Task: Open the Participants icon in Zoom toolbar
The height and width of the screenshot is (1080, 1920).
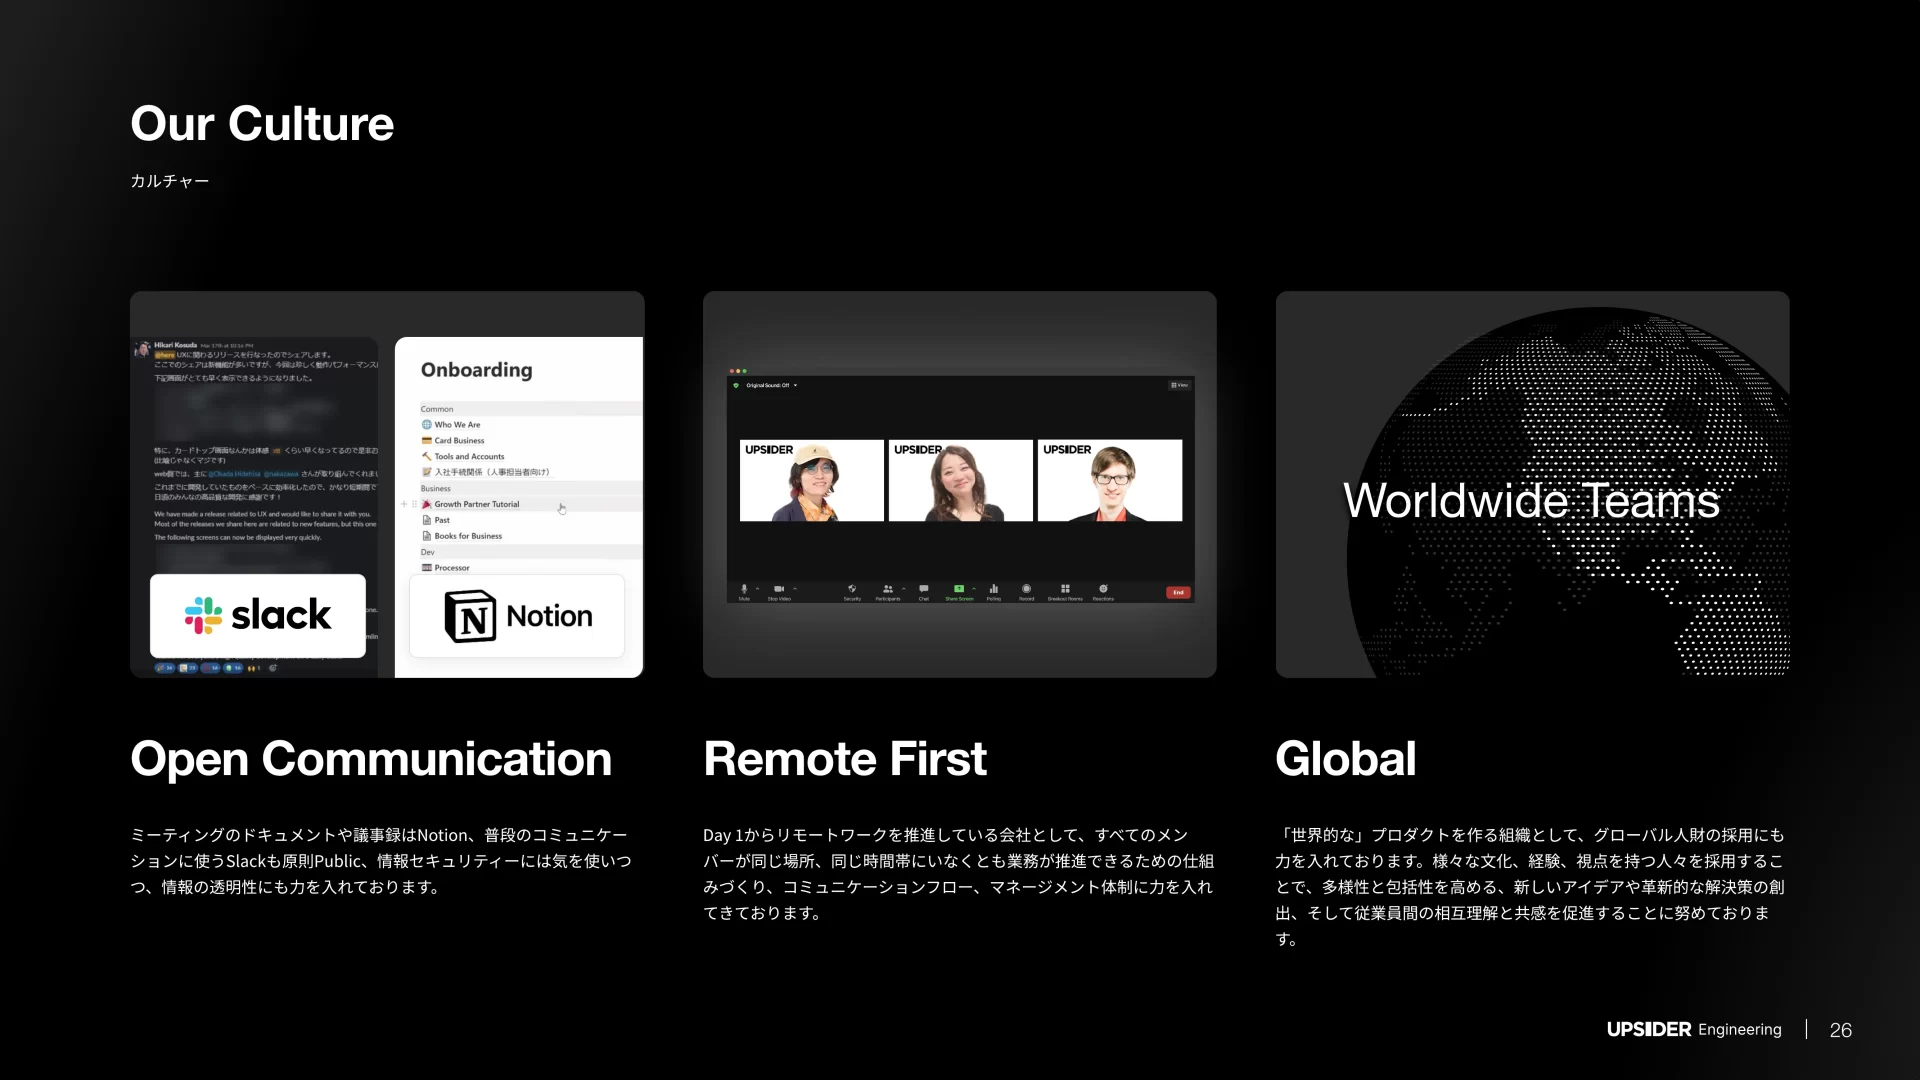Action: click(887, 589)
